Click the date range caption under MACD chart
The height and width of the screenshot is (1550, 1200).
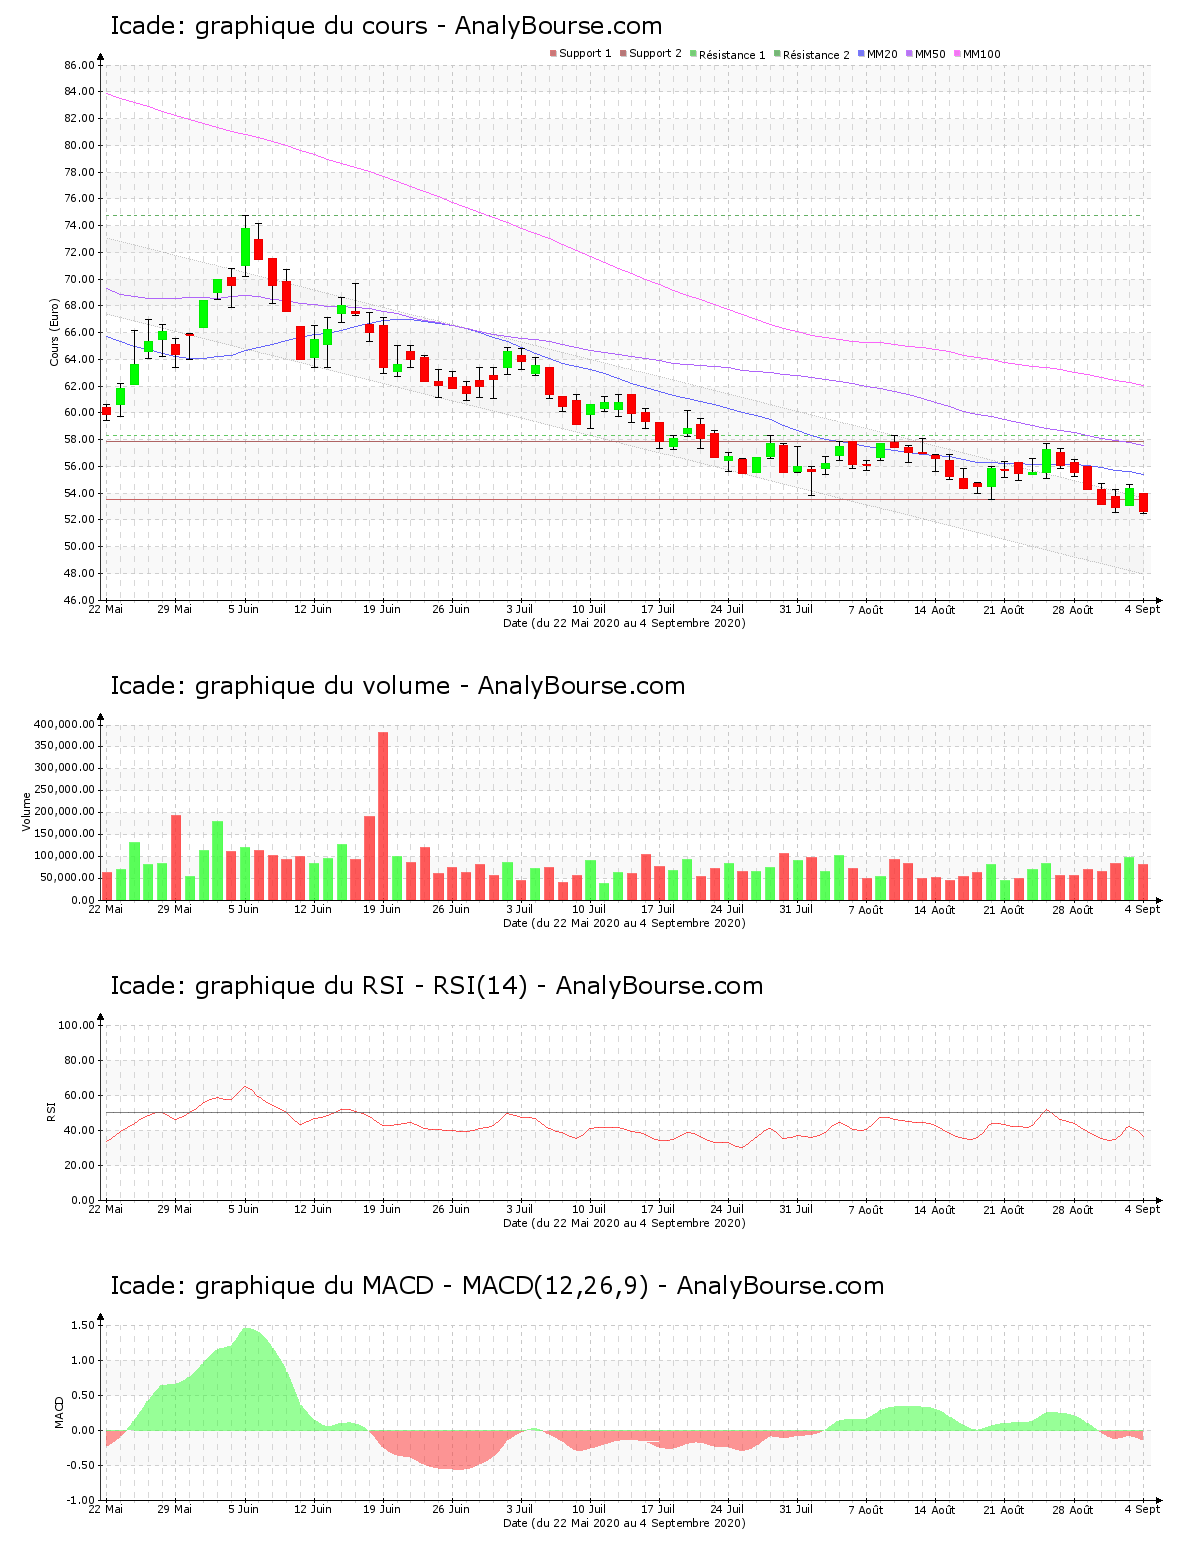pyautogui.click(x=624, y=1523)
